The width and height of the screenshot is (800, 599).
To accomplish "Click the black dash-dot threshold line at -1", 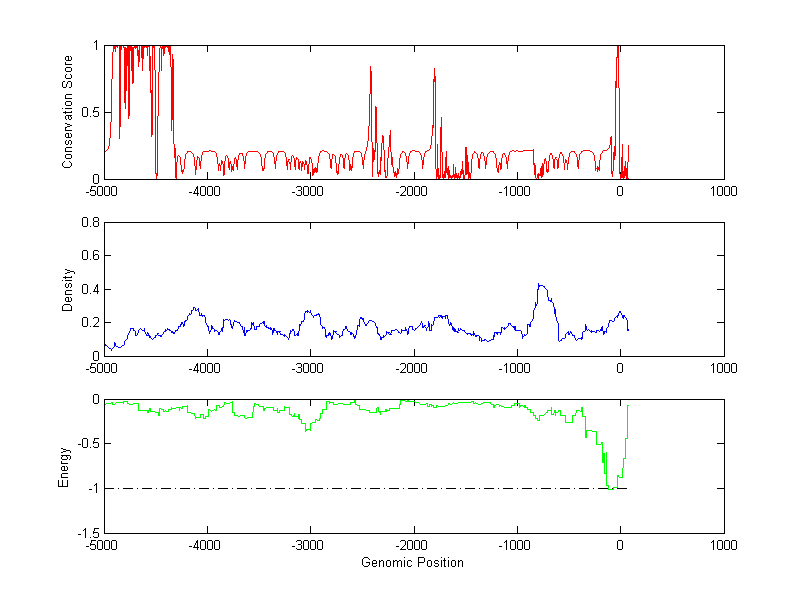I will tap(350, 488).
